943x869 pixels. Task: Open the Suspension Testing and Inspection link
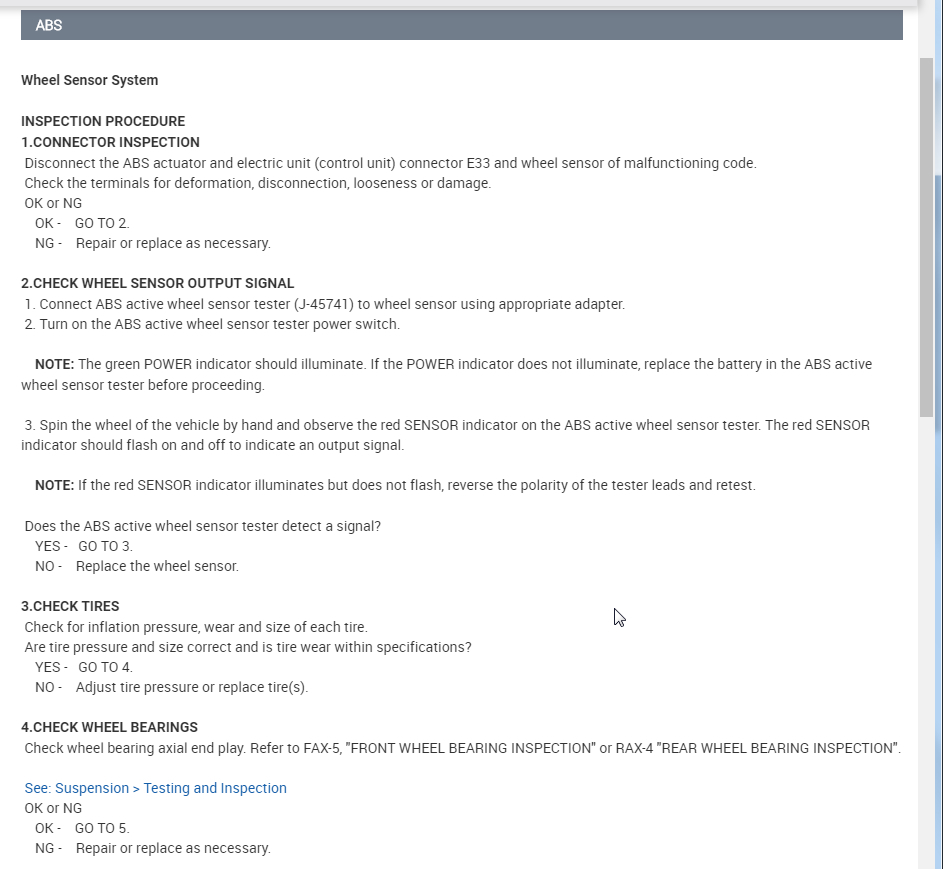[x=156, y=788]
